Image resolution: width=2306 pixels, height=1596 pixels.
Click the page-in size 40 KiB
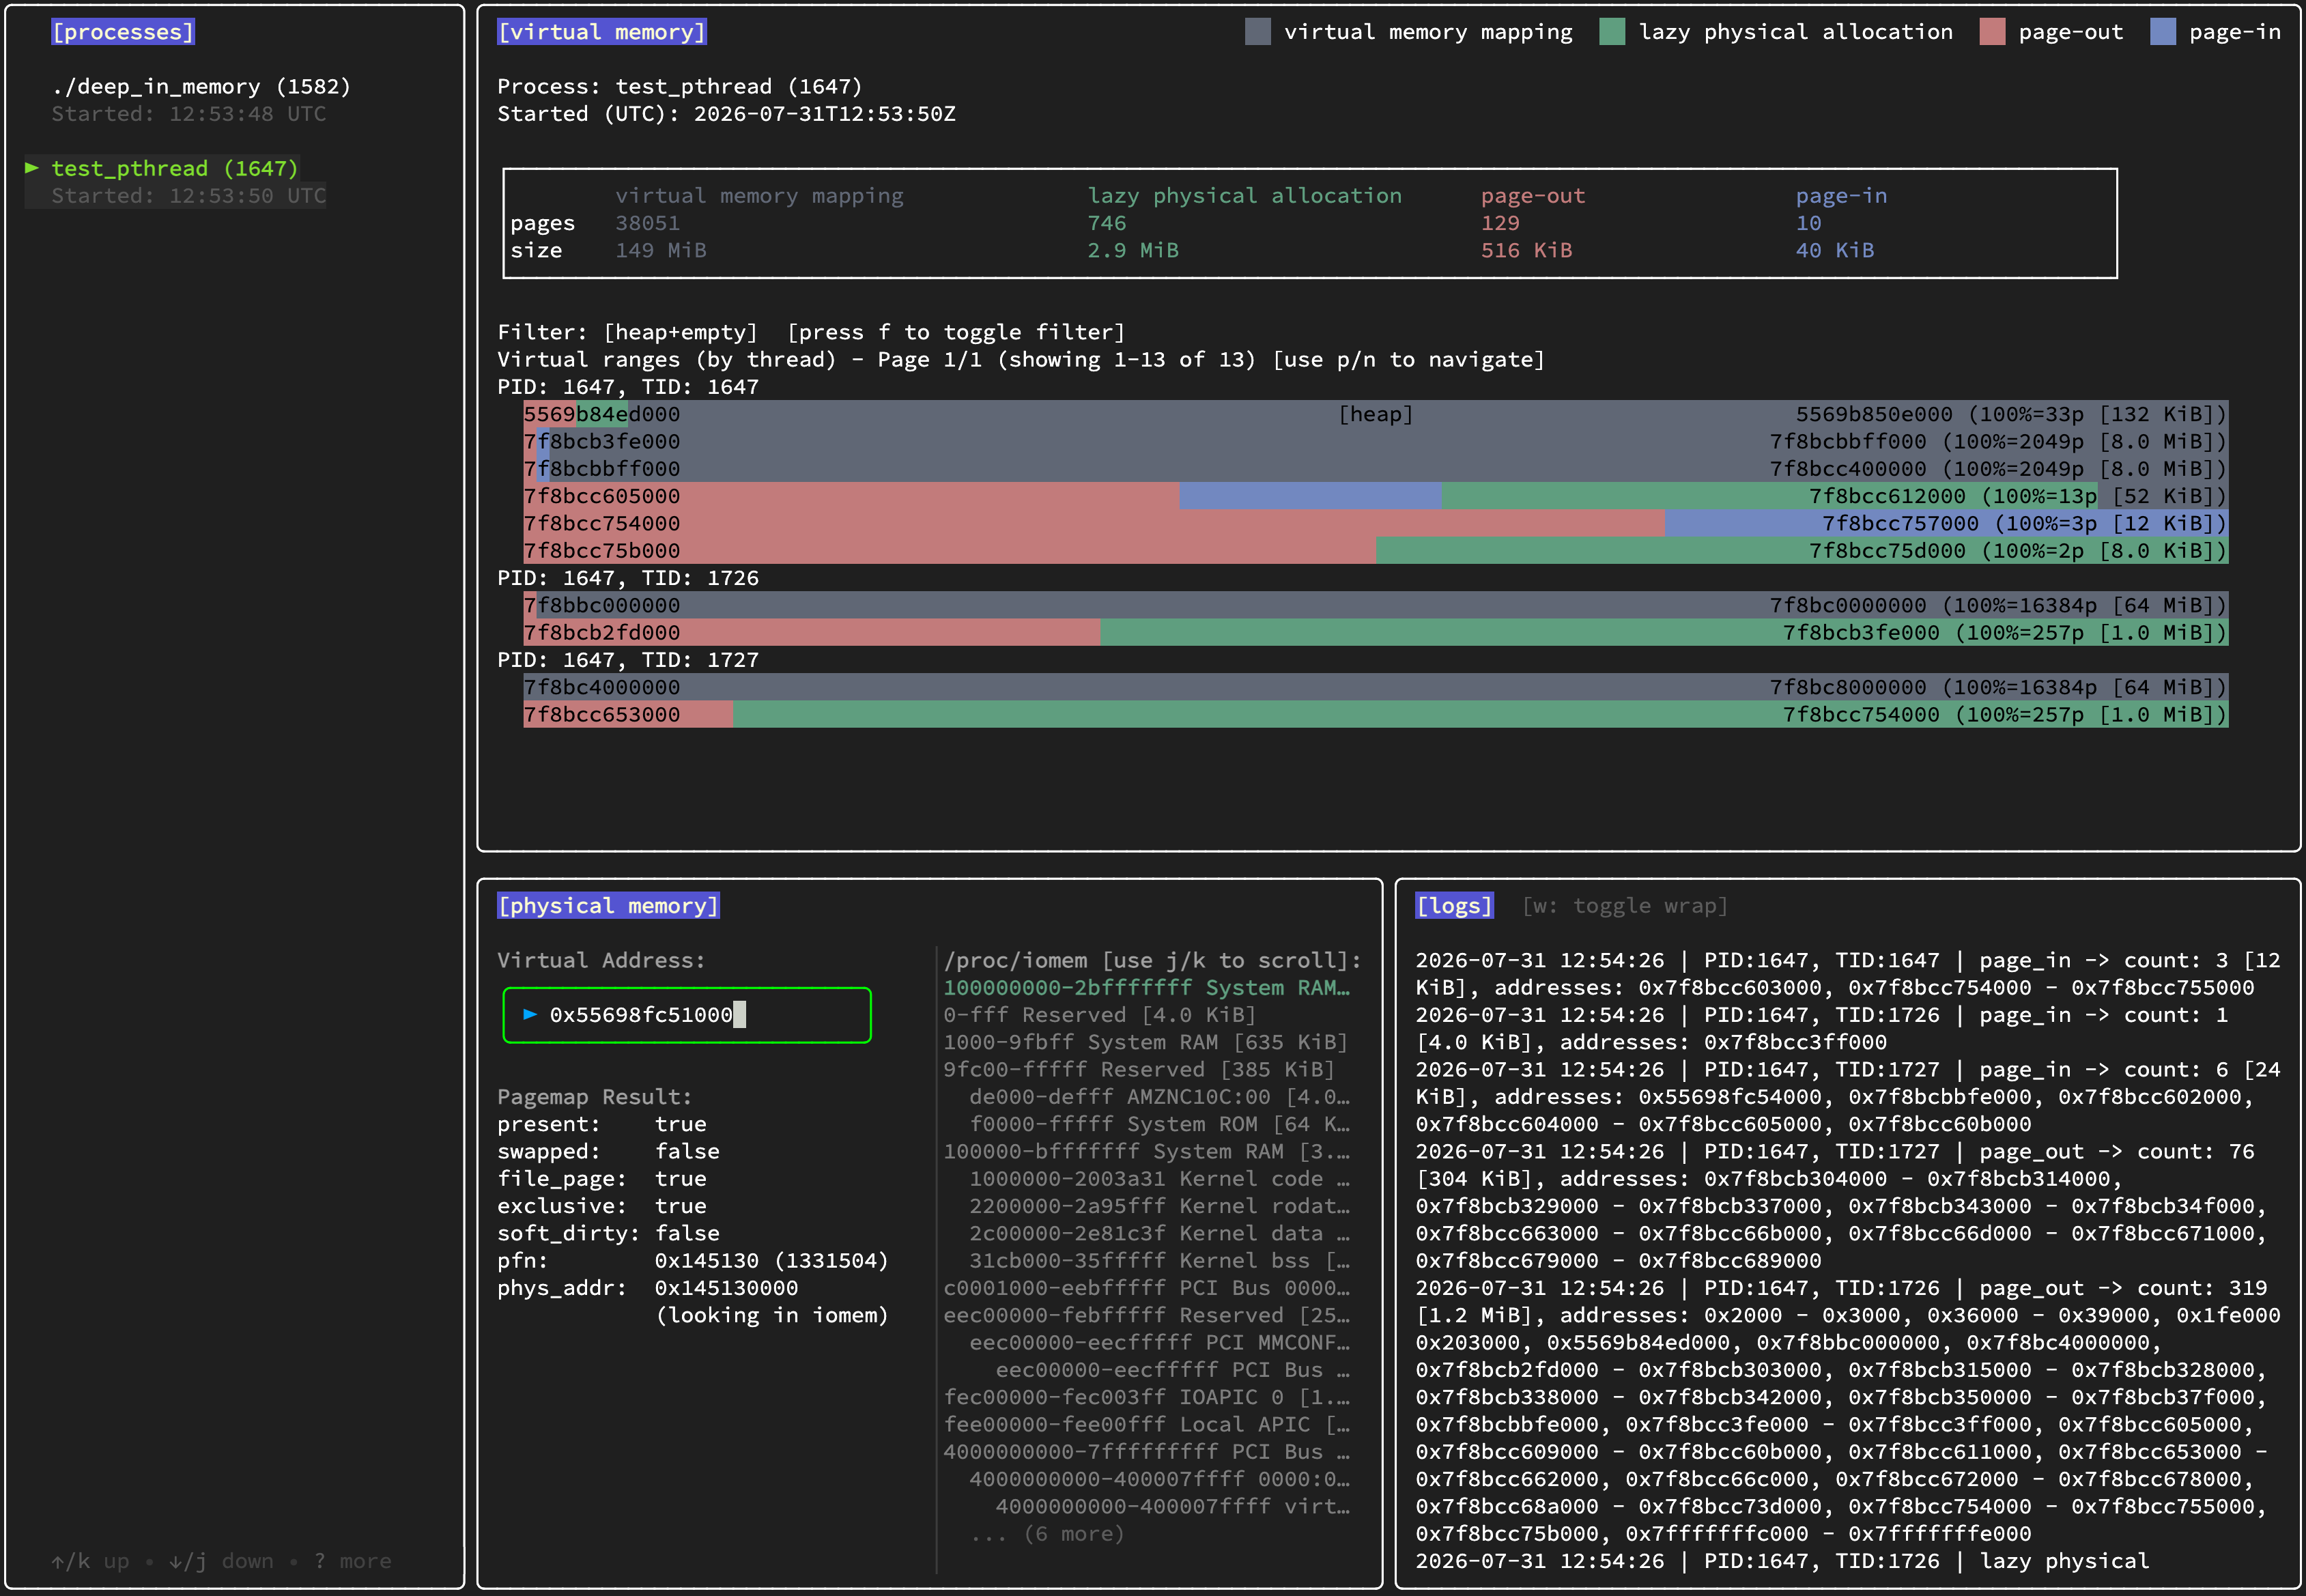(1835, 250)
